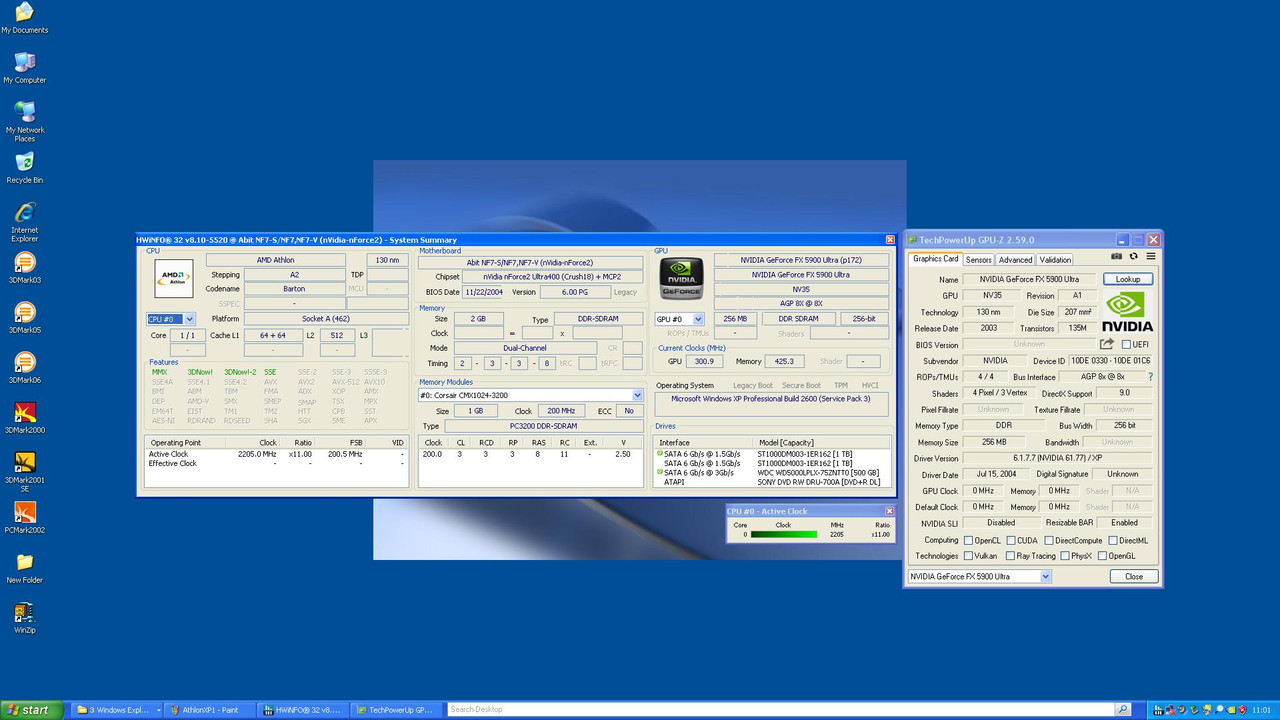Click the Bus Interface question mark
1280x720 pixels.
click(x=1150, y=377)
